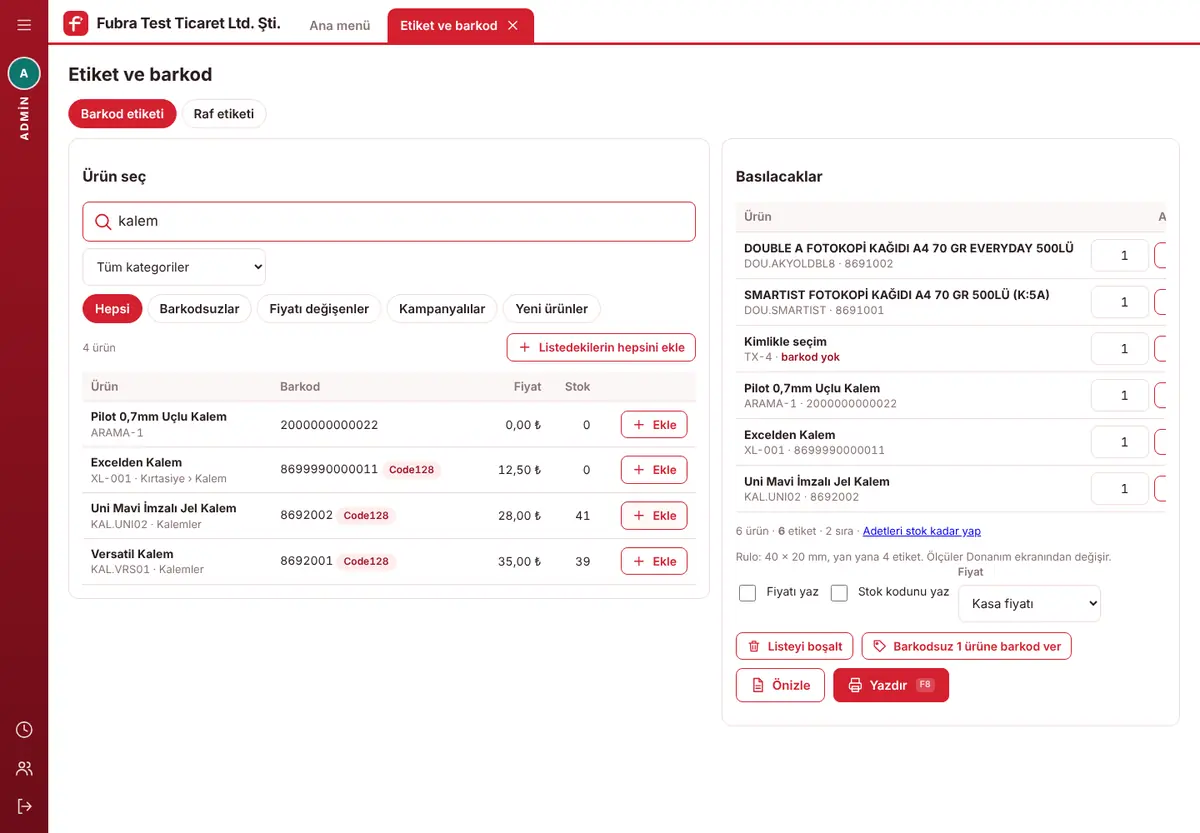Click the search magnifier icon
This screenshot has width=1200, height=833.
click(x=103, y=222)
